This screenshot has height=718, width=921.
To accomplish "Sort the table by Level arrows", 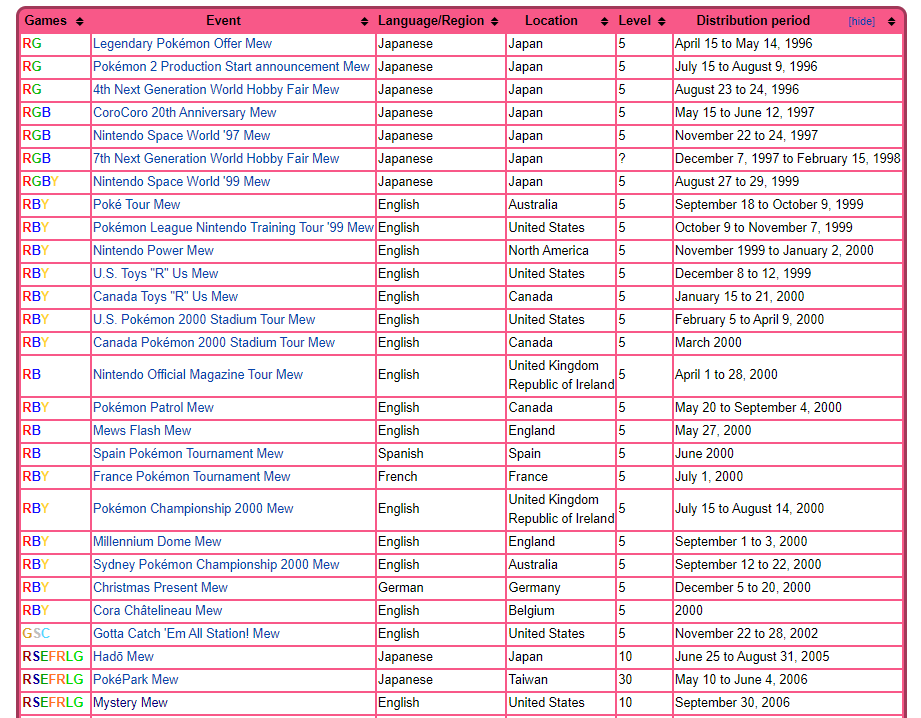I will tap(662, 22).
